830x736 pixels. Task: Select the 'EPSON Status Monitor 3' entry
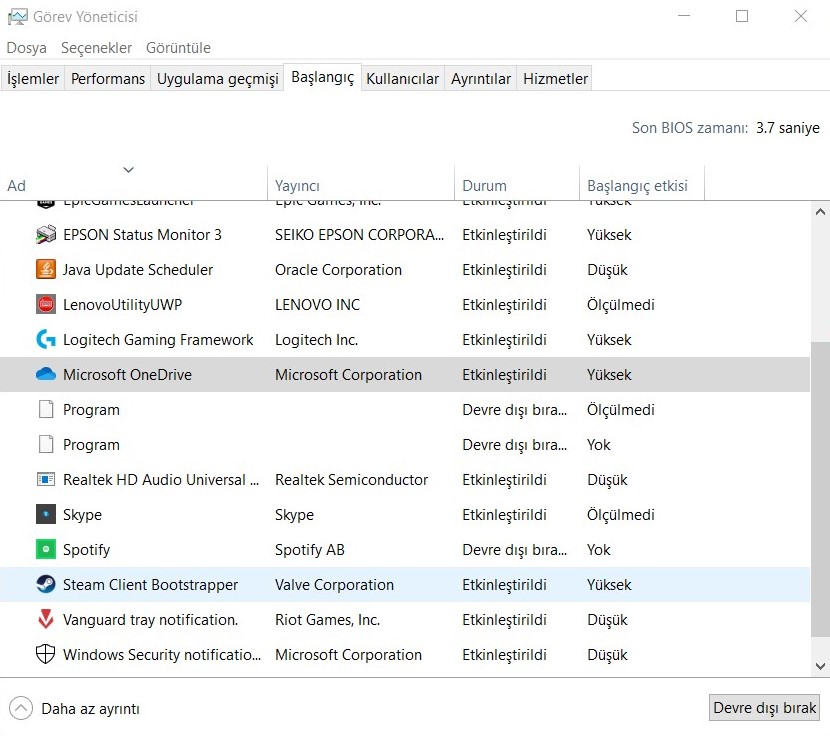(x=142, y=235)
